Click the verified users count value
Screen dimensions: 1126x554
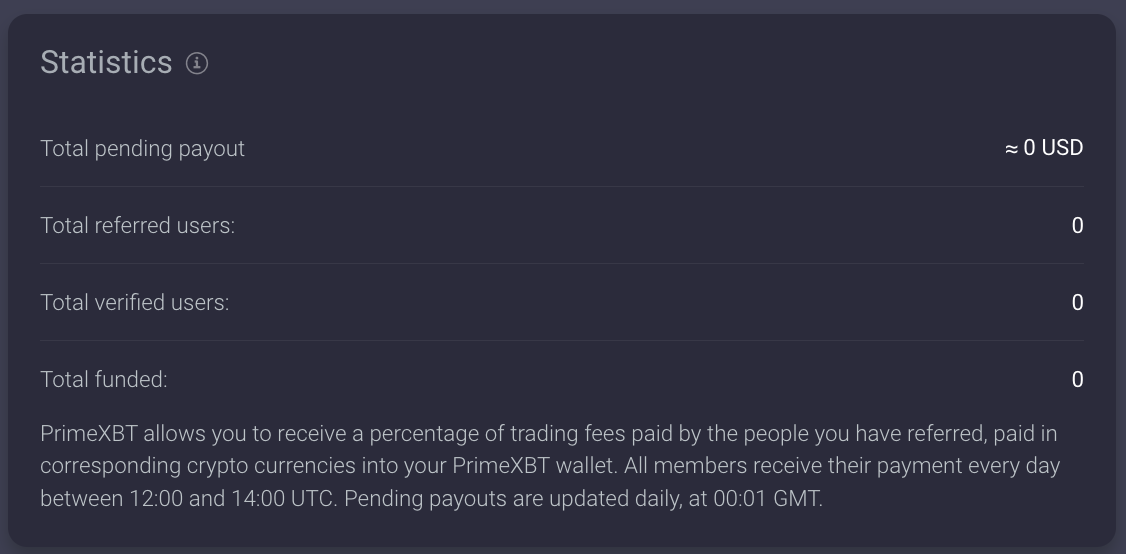(x=1077, y=302)
